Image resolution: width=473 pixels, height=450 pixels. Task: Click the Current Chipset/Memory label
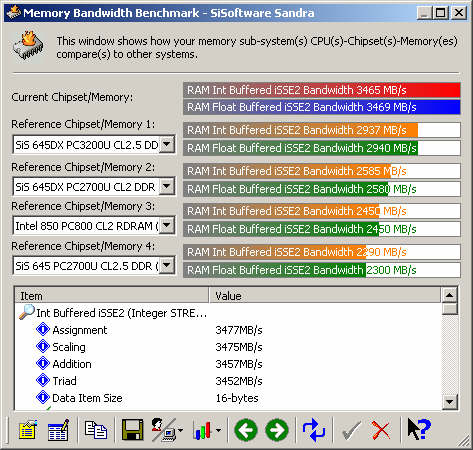(x=72, y=97)
